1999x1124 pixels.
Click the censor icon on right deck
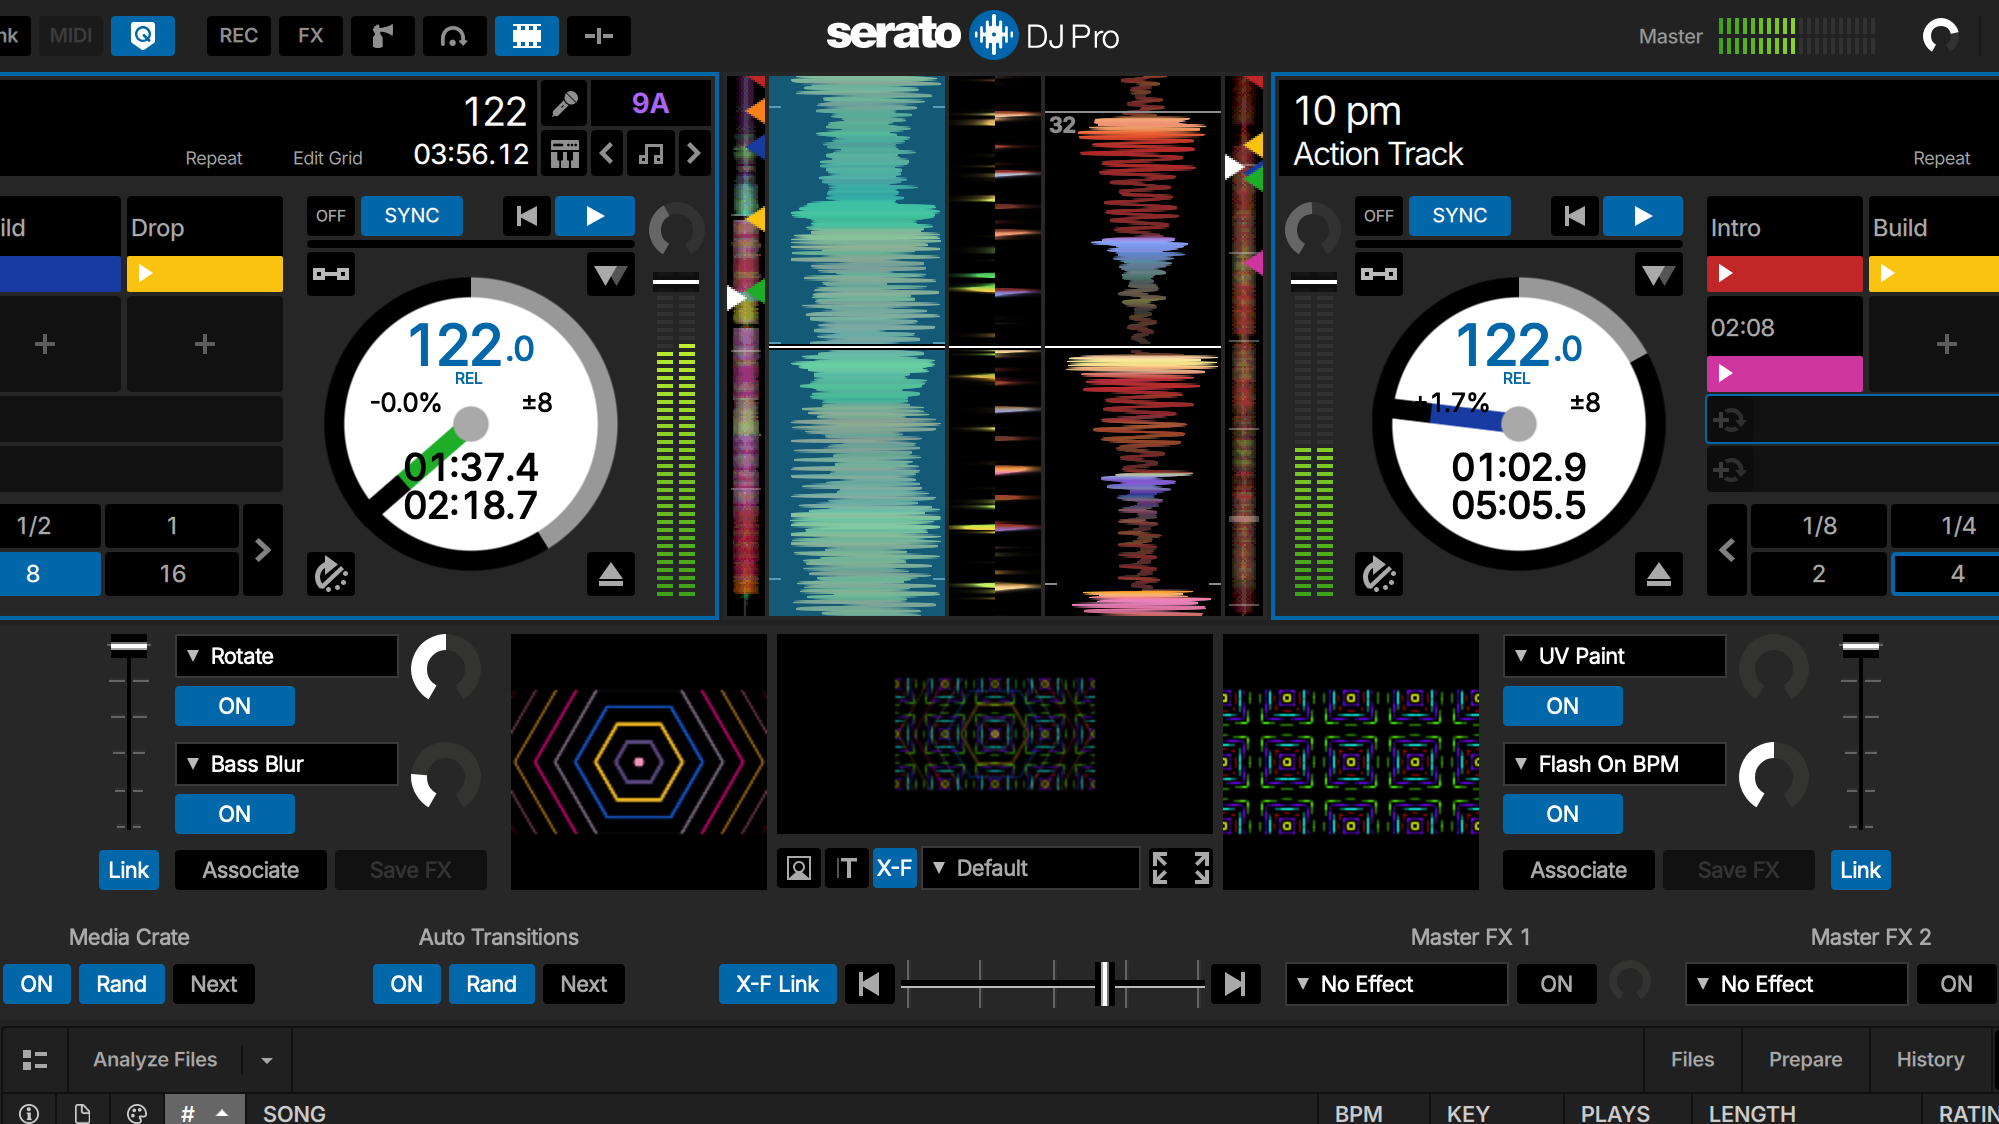click(1379, 574)
